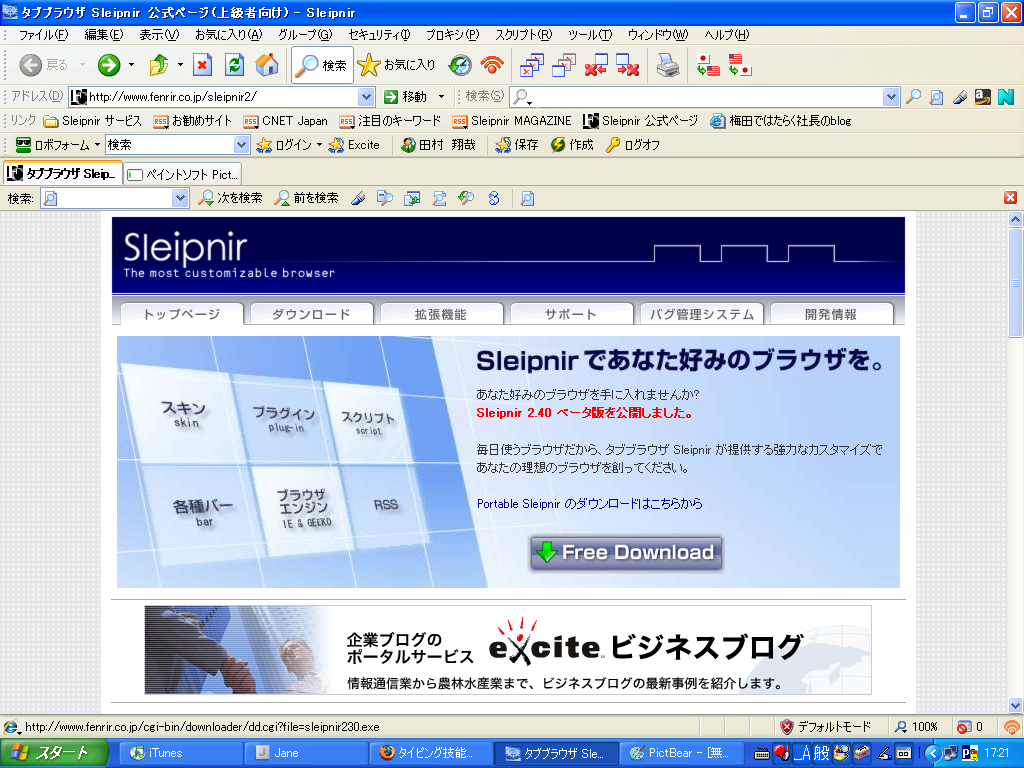The height and width of the screenshot is (768, 1024).
Task: Click the magnifier search icon right of search field
Action: click(x=914, y=97)
